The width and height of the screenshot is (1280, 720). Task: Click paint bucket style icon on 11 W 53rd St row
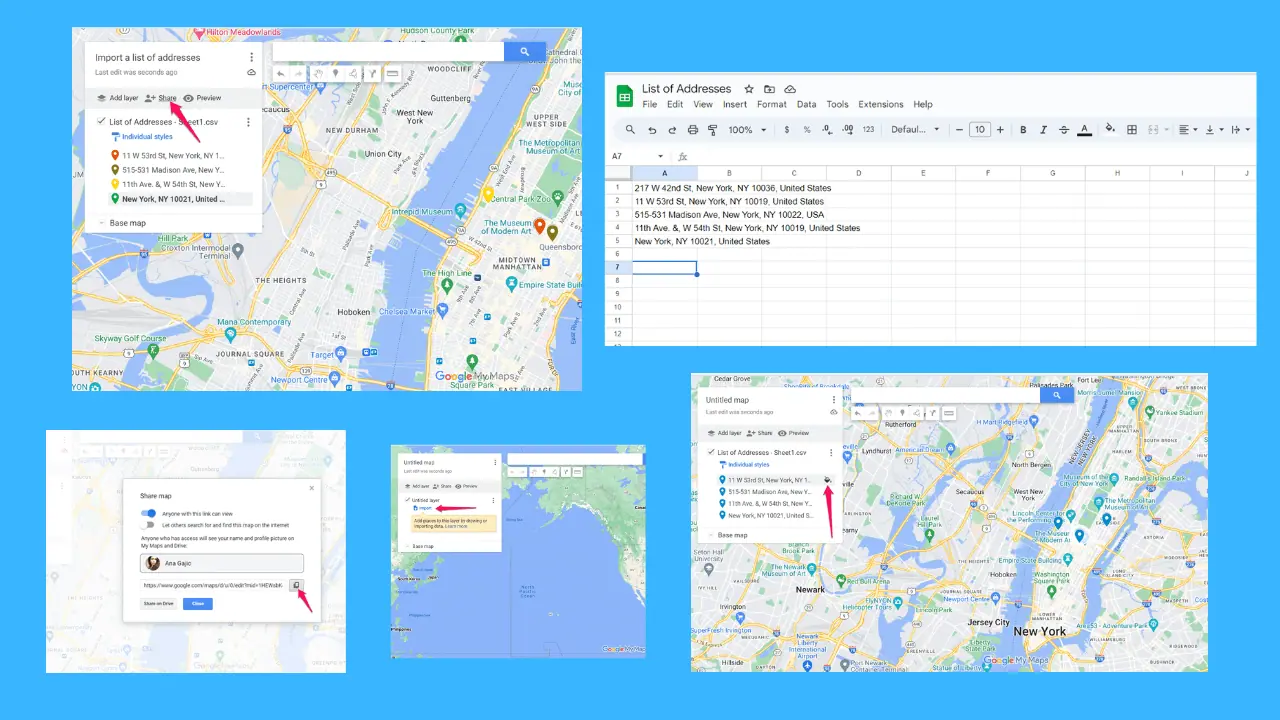(x=828, y=480)
